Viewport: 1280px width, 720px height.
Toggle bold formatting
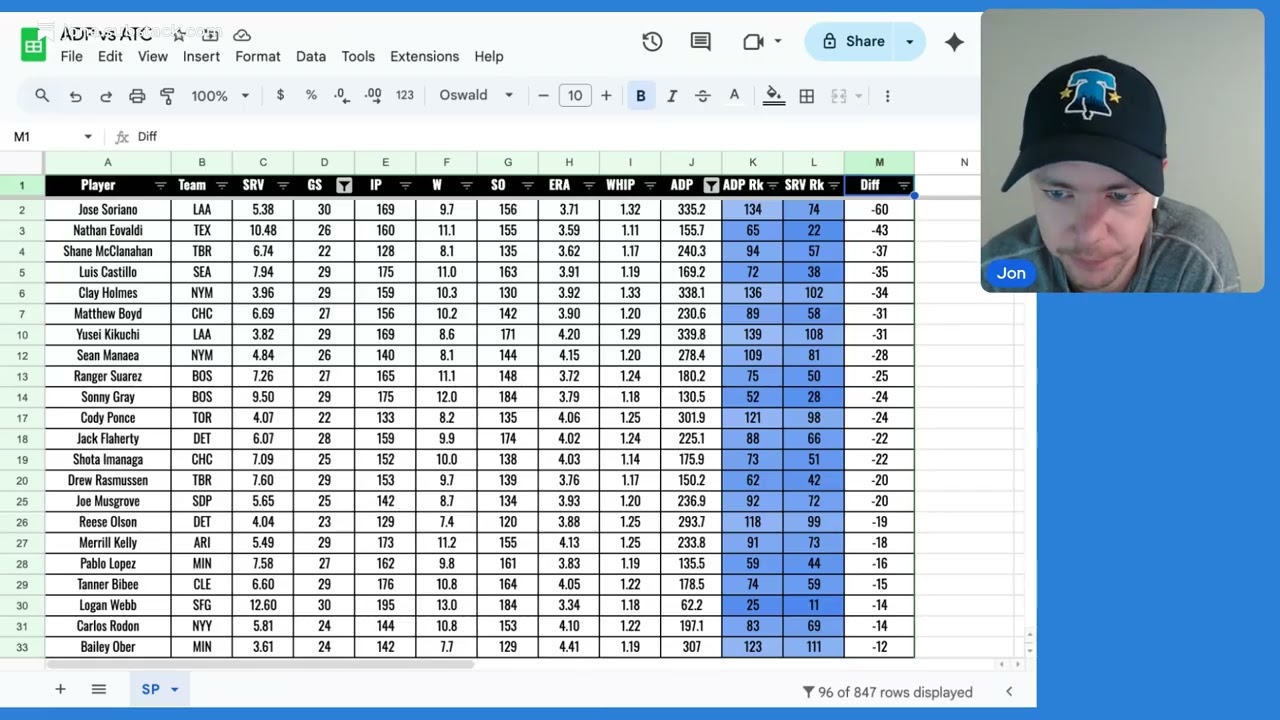641,96
